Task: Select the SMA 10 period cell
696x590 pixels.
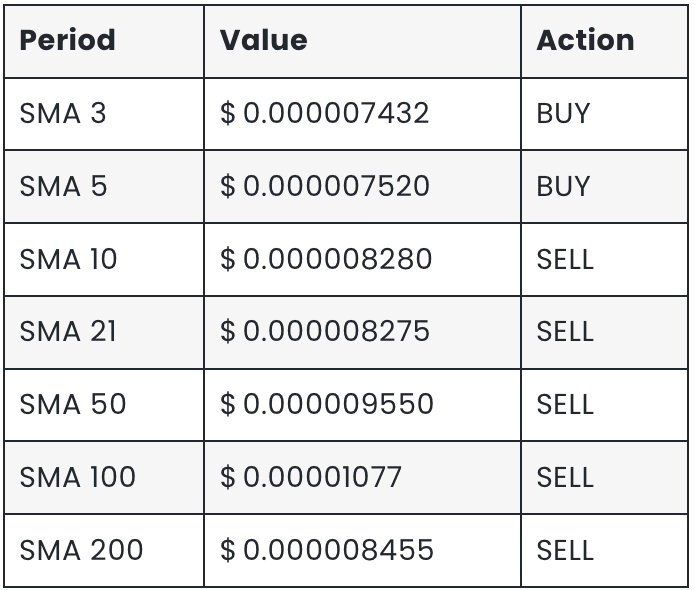Action: [x=68, y=259]
